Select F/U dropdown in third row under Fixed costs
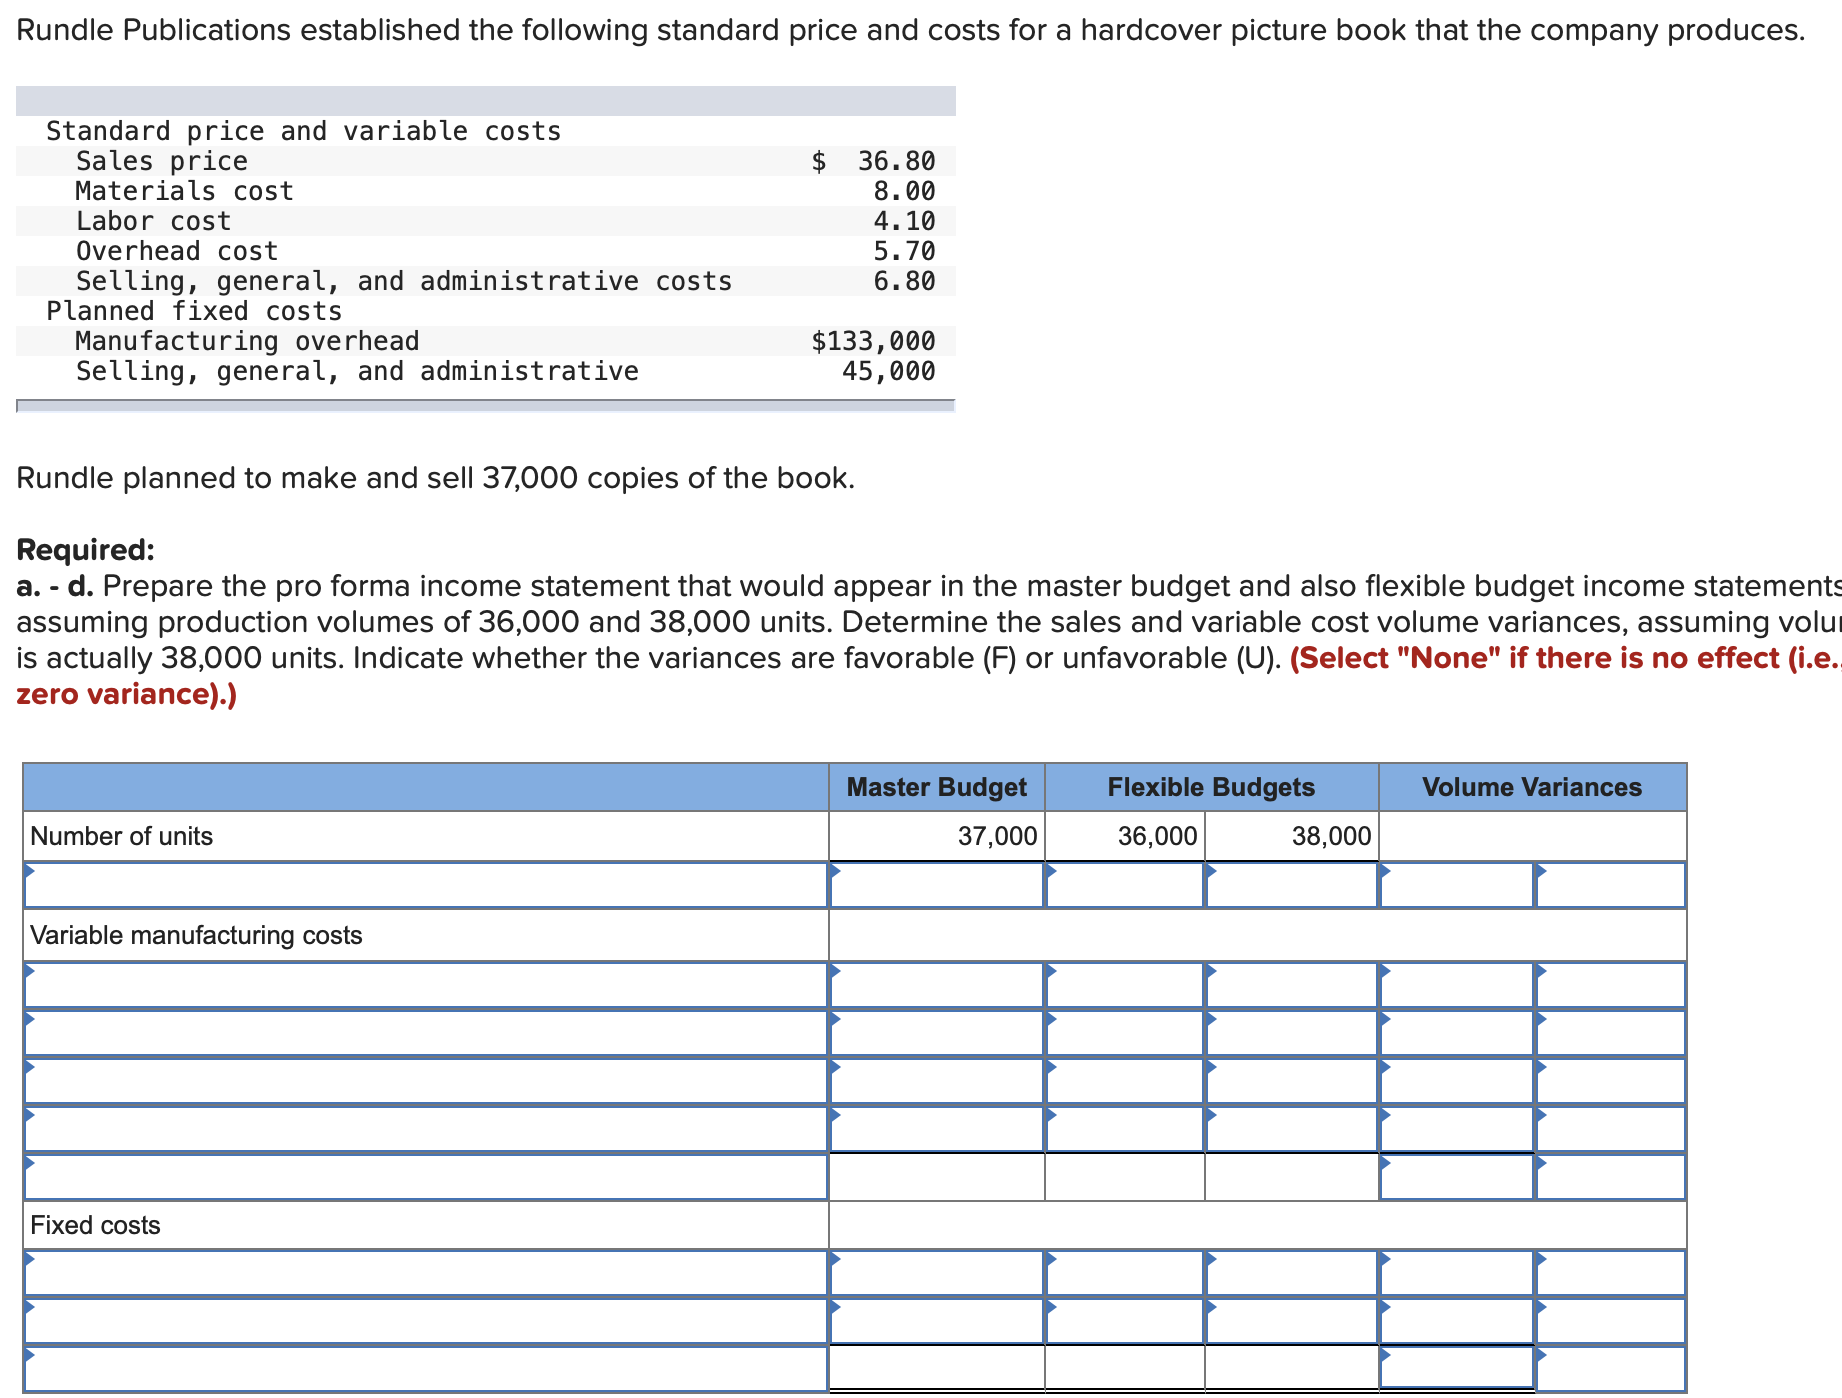Viewport: 1842px width, 1398px height. pos(1610,1369)
